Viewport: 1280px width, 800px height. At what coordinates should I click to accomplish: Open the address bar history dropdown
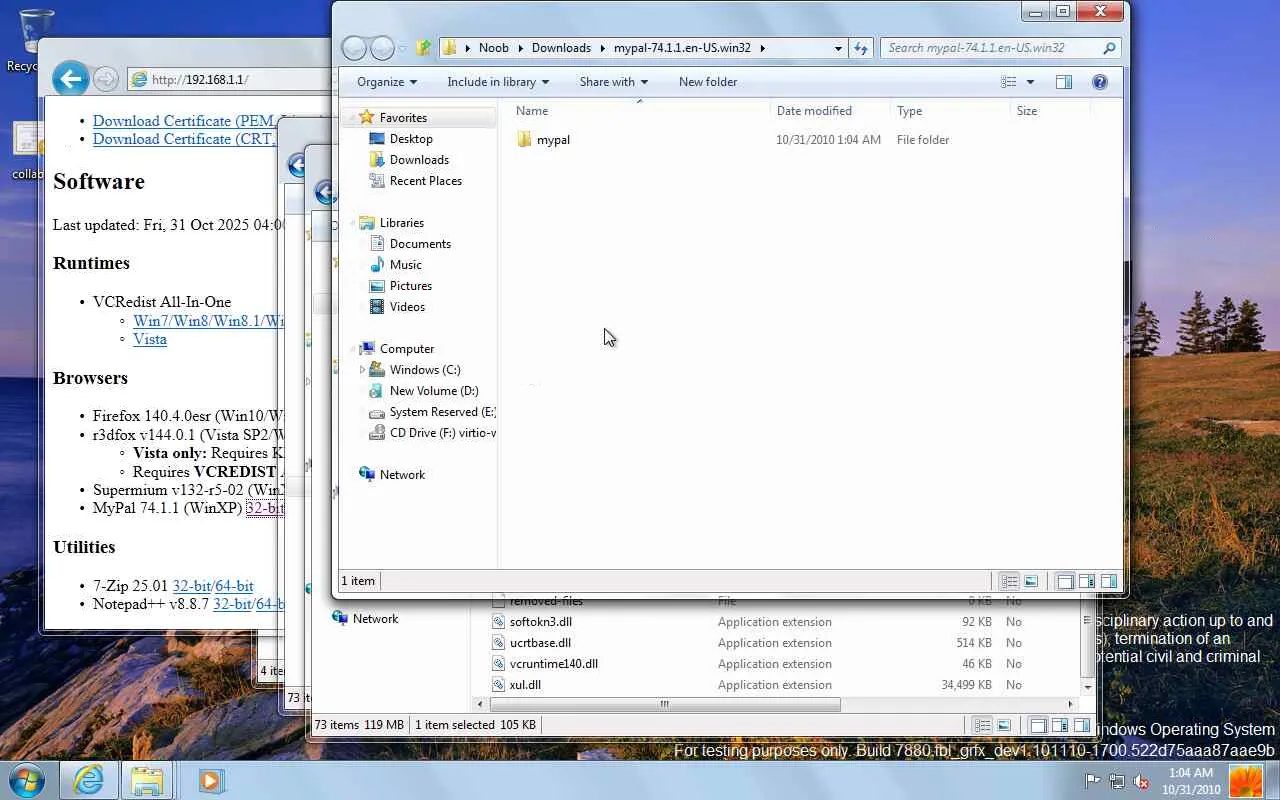tap(838, 48)
